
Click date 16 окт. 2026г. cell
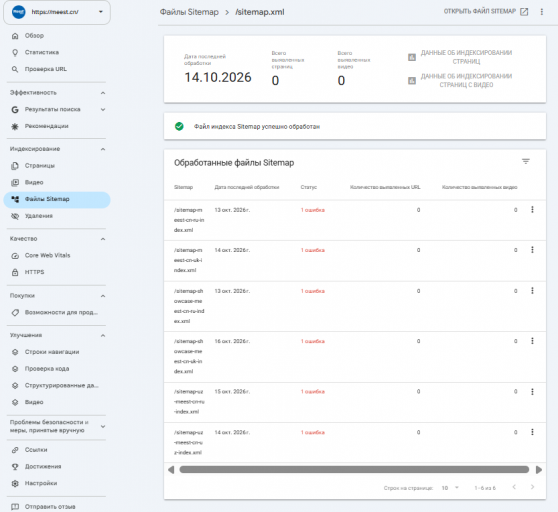(232, 341)
